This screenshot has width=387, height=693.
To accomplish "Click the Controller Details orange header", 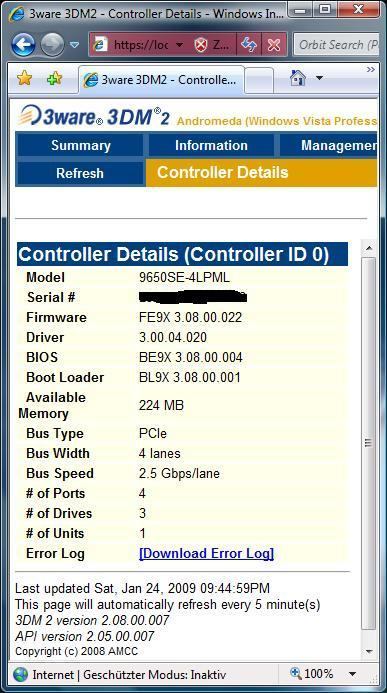I will [262, 172].
